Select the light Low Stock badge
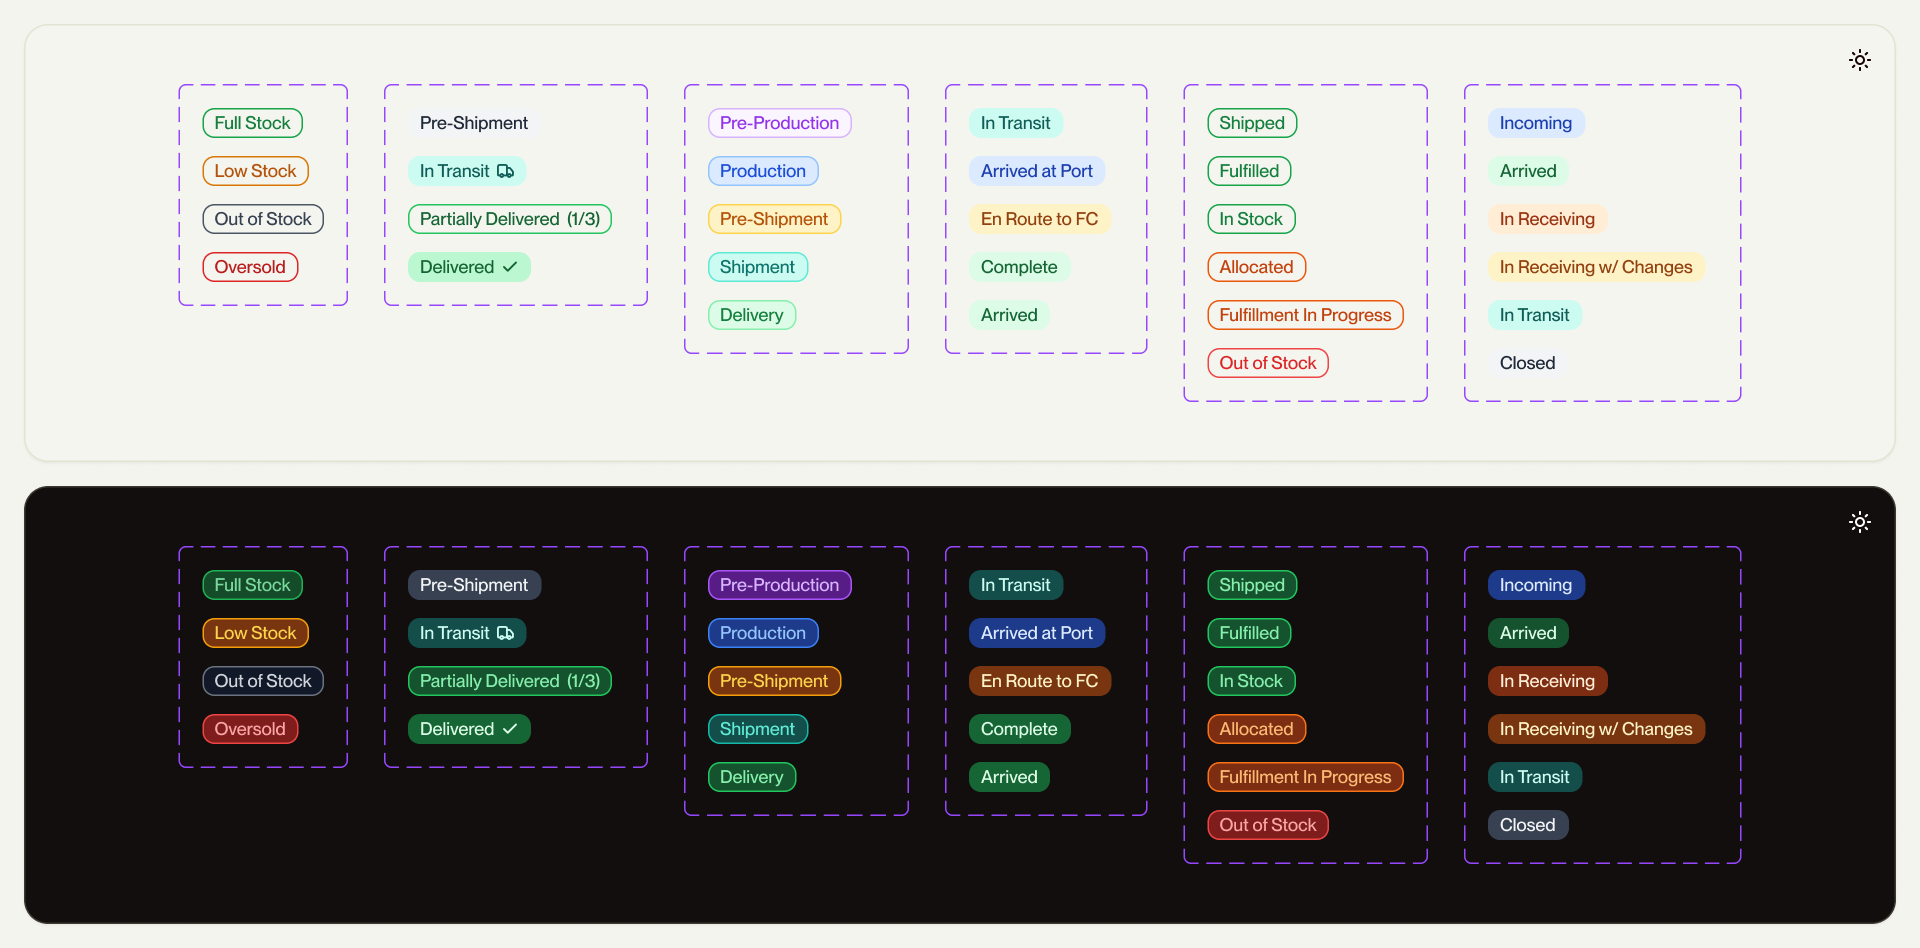1920x948 pixels. click(x=256, y=171)
